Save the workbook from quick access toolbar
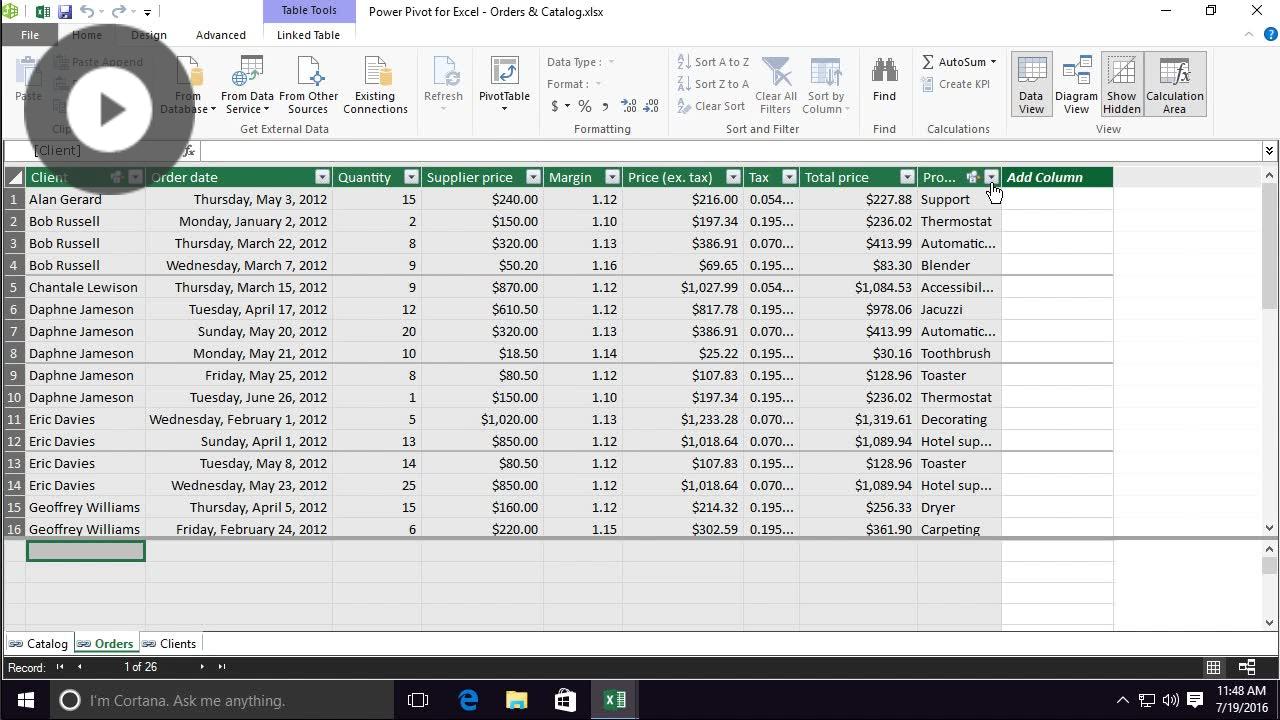The height and width of the screenshot is (720, 1280). tap(65, 12)
